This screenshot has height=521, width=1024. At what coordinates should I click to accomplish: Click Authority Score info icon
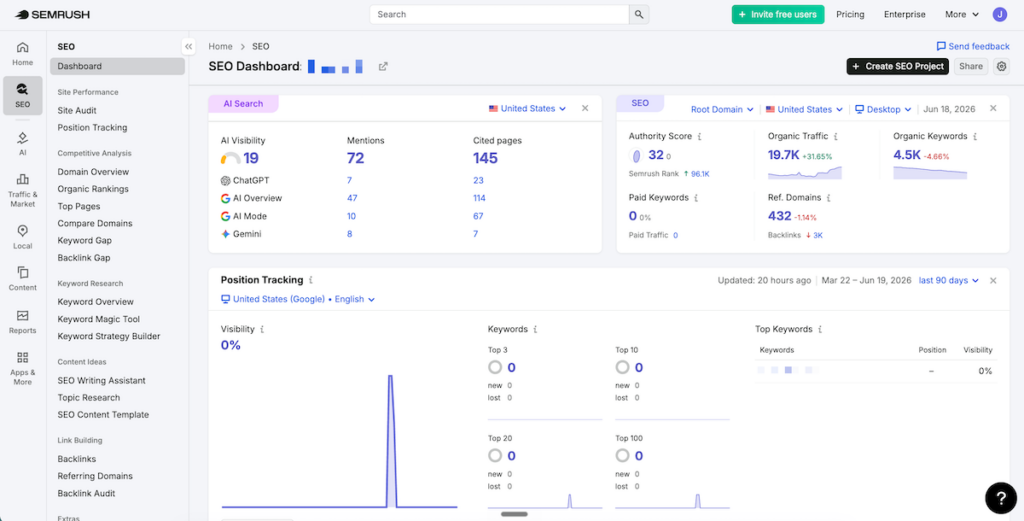pyautogui.click(x=699, y=136)
